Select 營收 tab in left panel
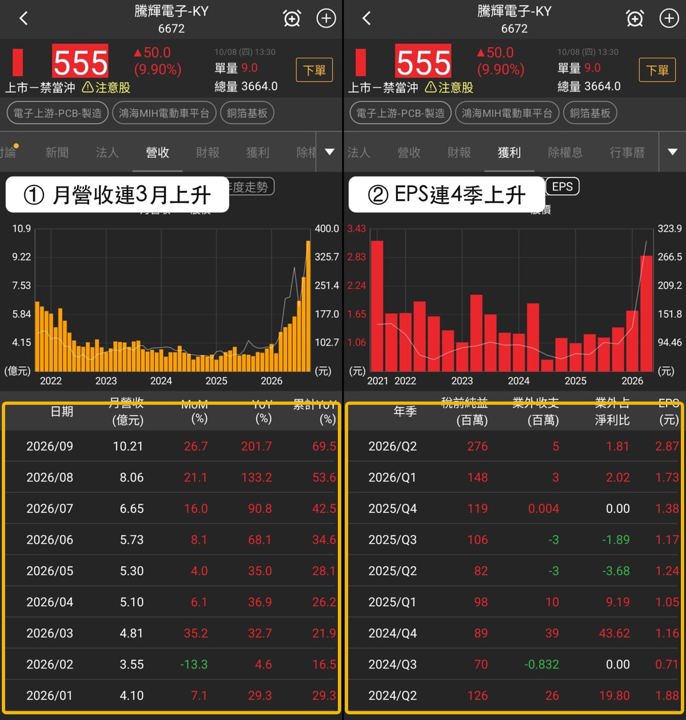The image size is (686, 720). pyautogui.click(x=157, y=152)
